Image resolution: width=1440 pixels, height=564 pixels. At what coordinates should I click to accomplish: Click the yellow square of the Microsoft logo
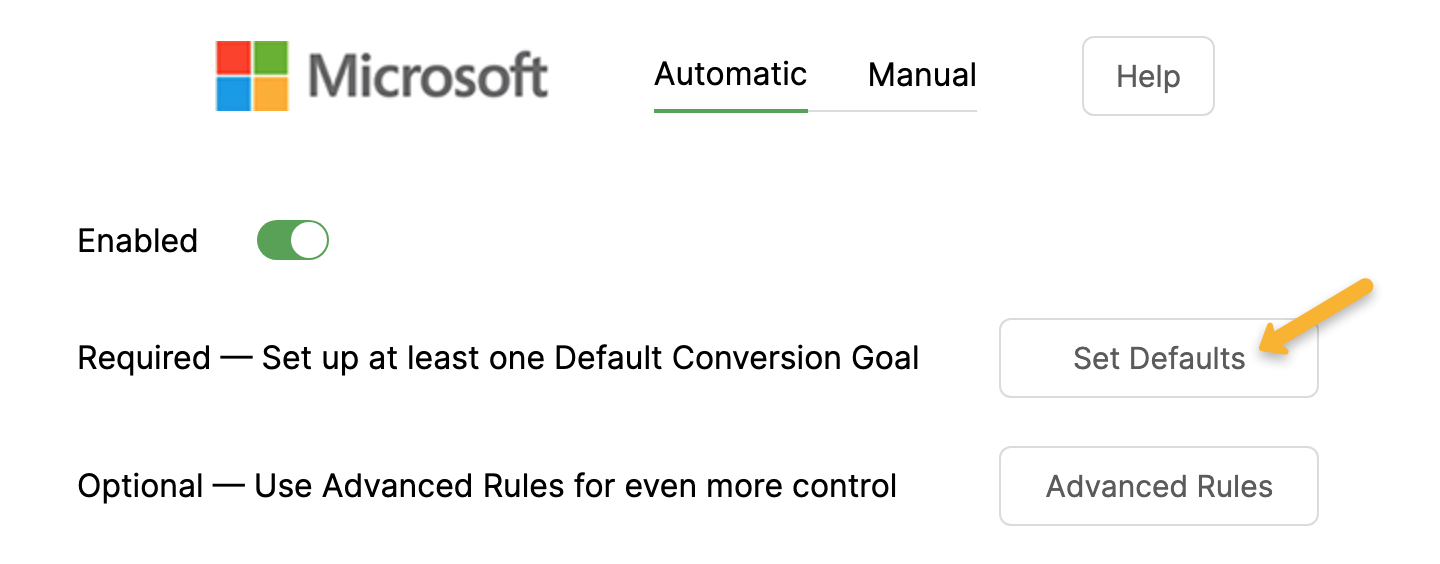[x=271, y=93]
